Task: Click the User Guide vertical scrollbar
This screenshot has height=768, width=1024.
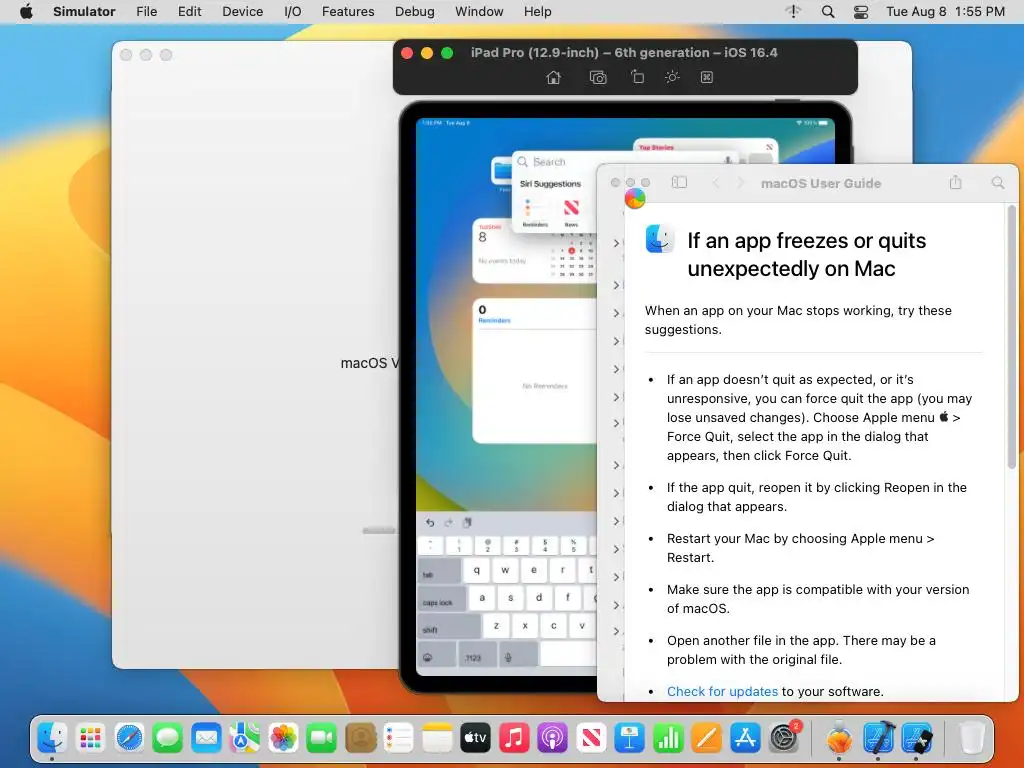Action: pos(1012,337)
